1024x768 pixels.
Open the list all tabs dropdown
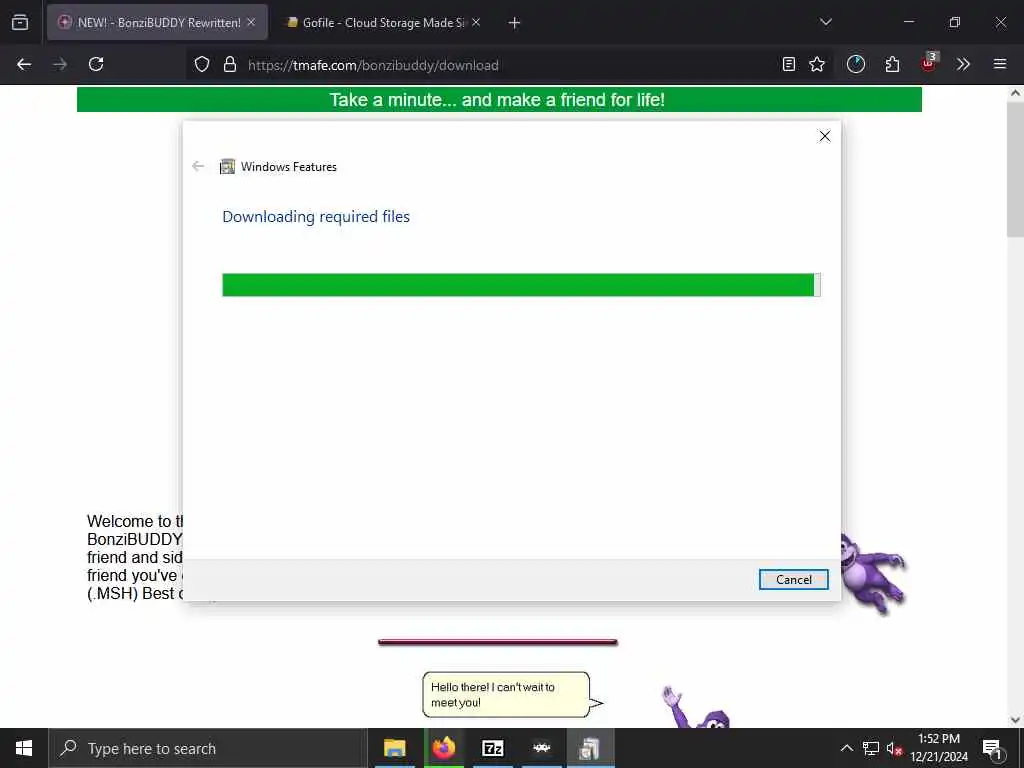pyautogui.click(x=825, y=22)
